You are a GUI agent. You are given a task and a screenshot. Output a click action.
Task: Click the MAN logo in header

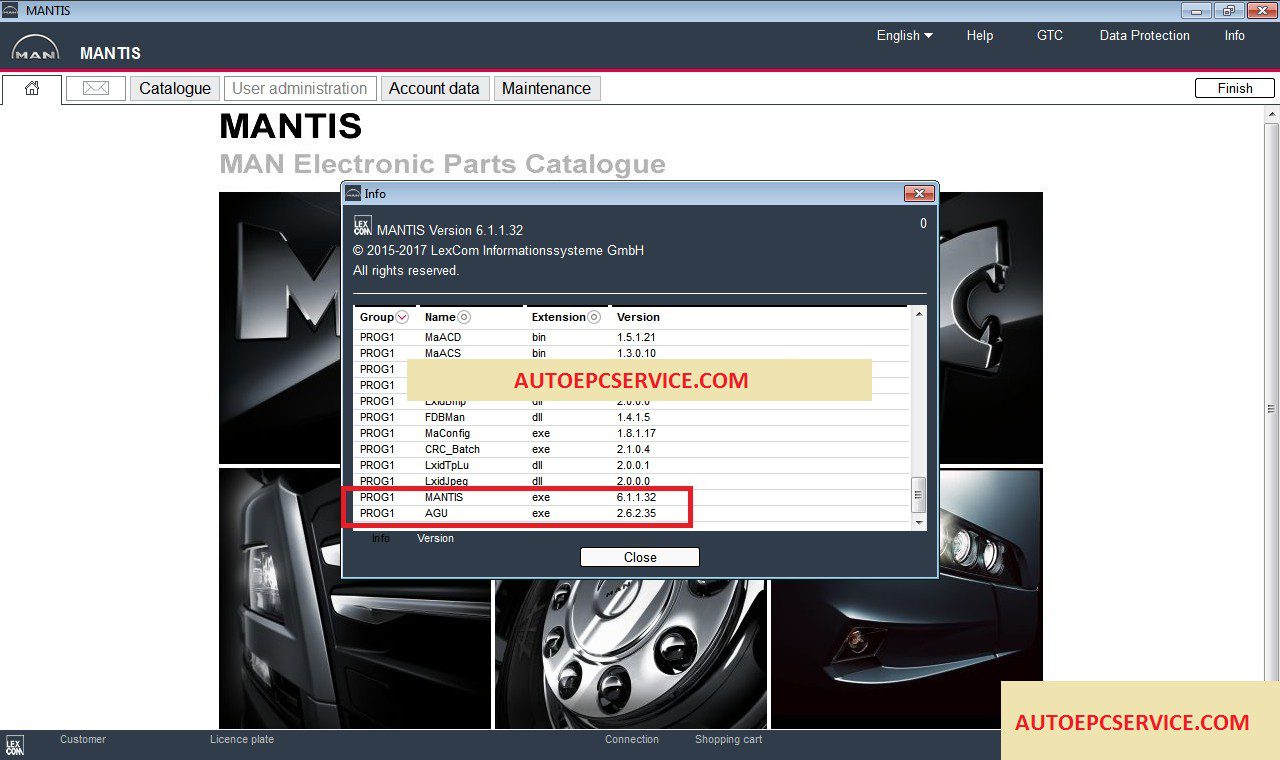(x=35, y=49)
